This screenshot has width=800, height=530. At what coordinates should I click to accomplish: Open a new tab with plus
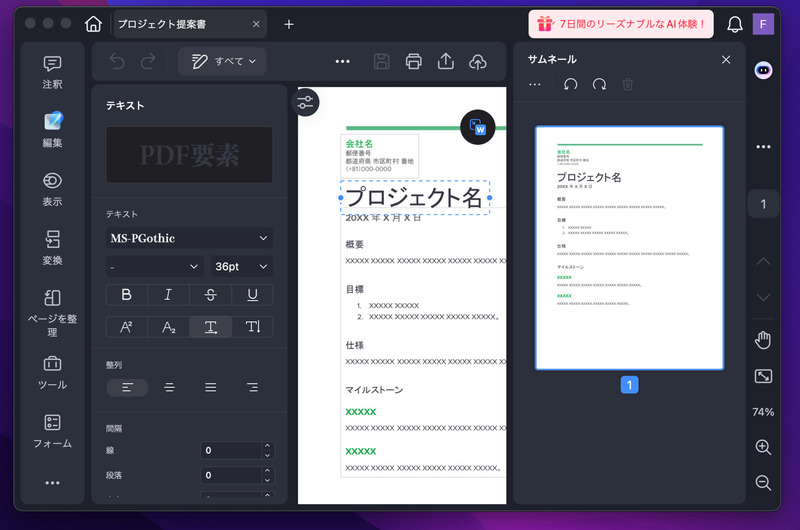289,24
